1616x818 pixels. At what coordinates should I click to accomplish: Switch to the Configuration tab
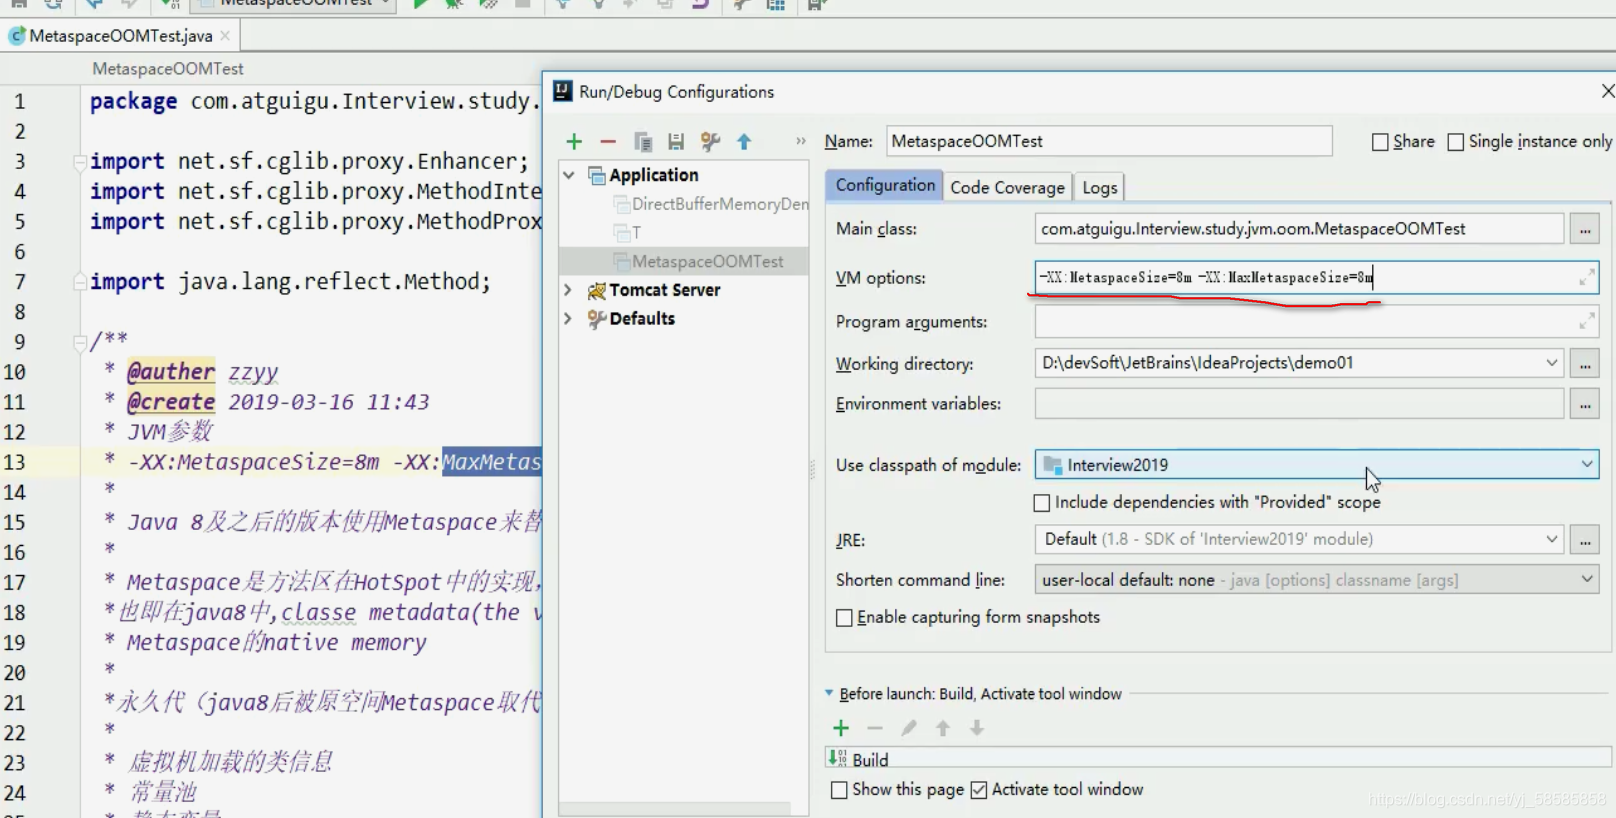point(884,185)
